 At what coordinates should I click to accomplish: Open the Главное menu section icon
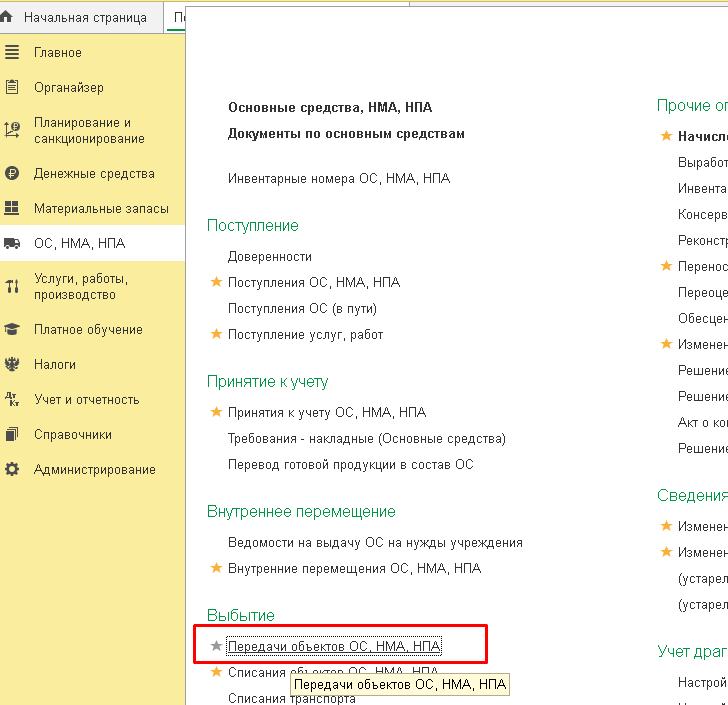tap(12, 52)
